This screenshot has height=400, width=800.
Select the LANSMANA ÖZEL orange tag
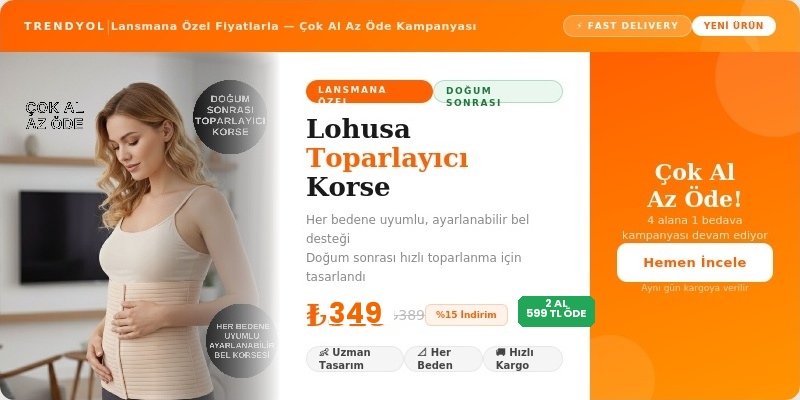[x=369, y=91]
